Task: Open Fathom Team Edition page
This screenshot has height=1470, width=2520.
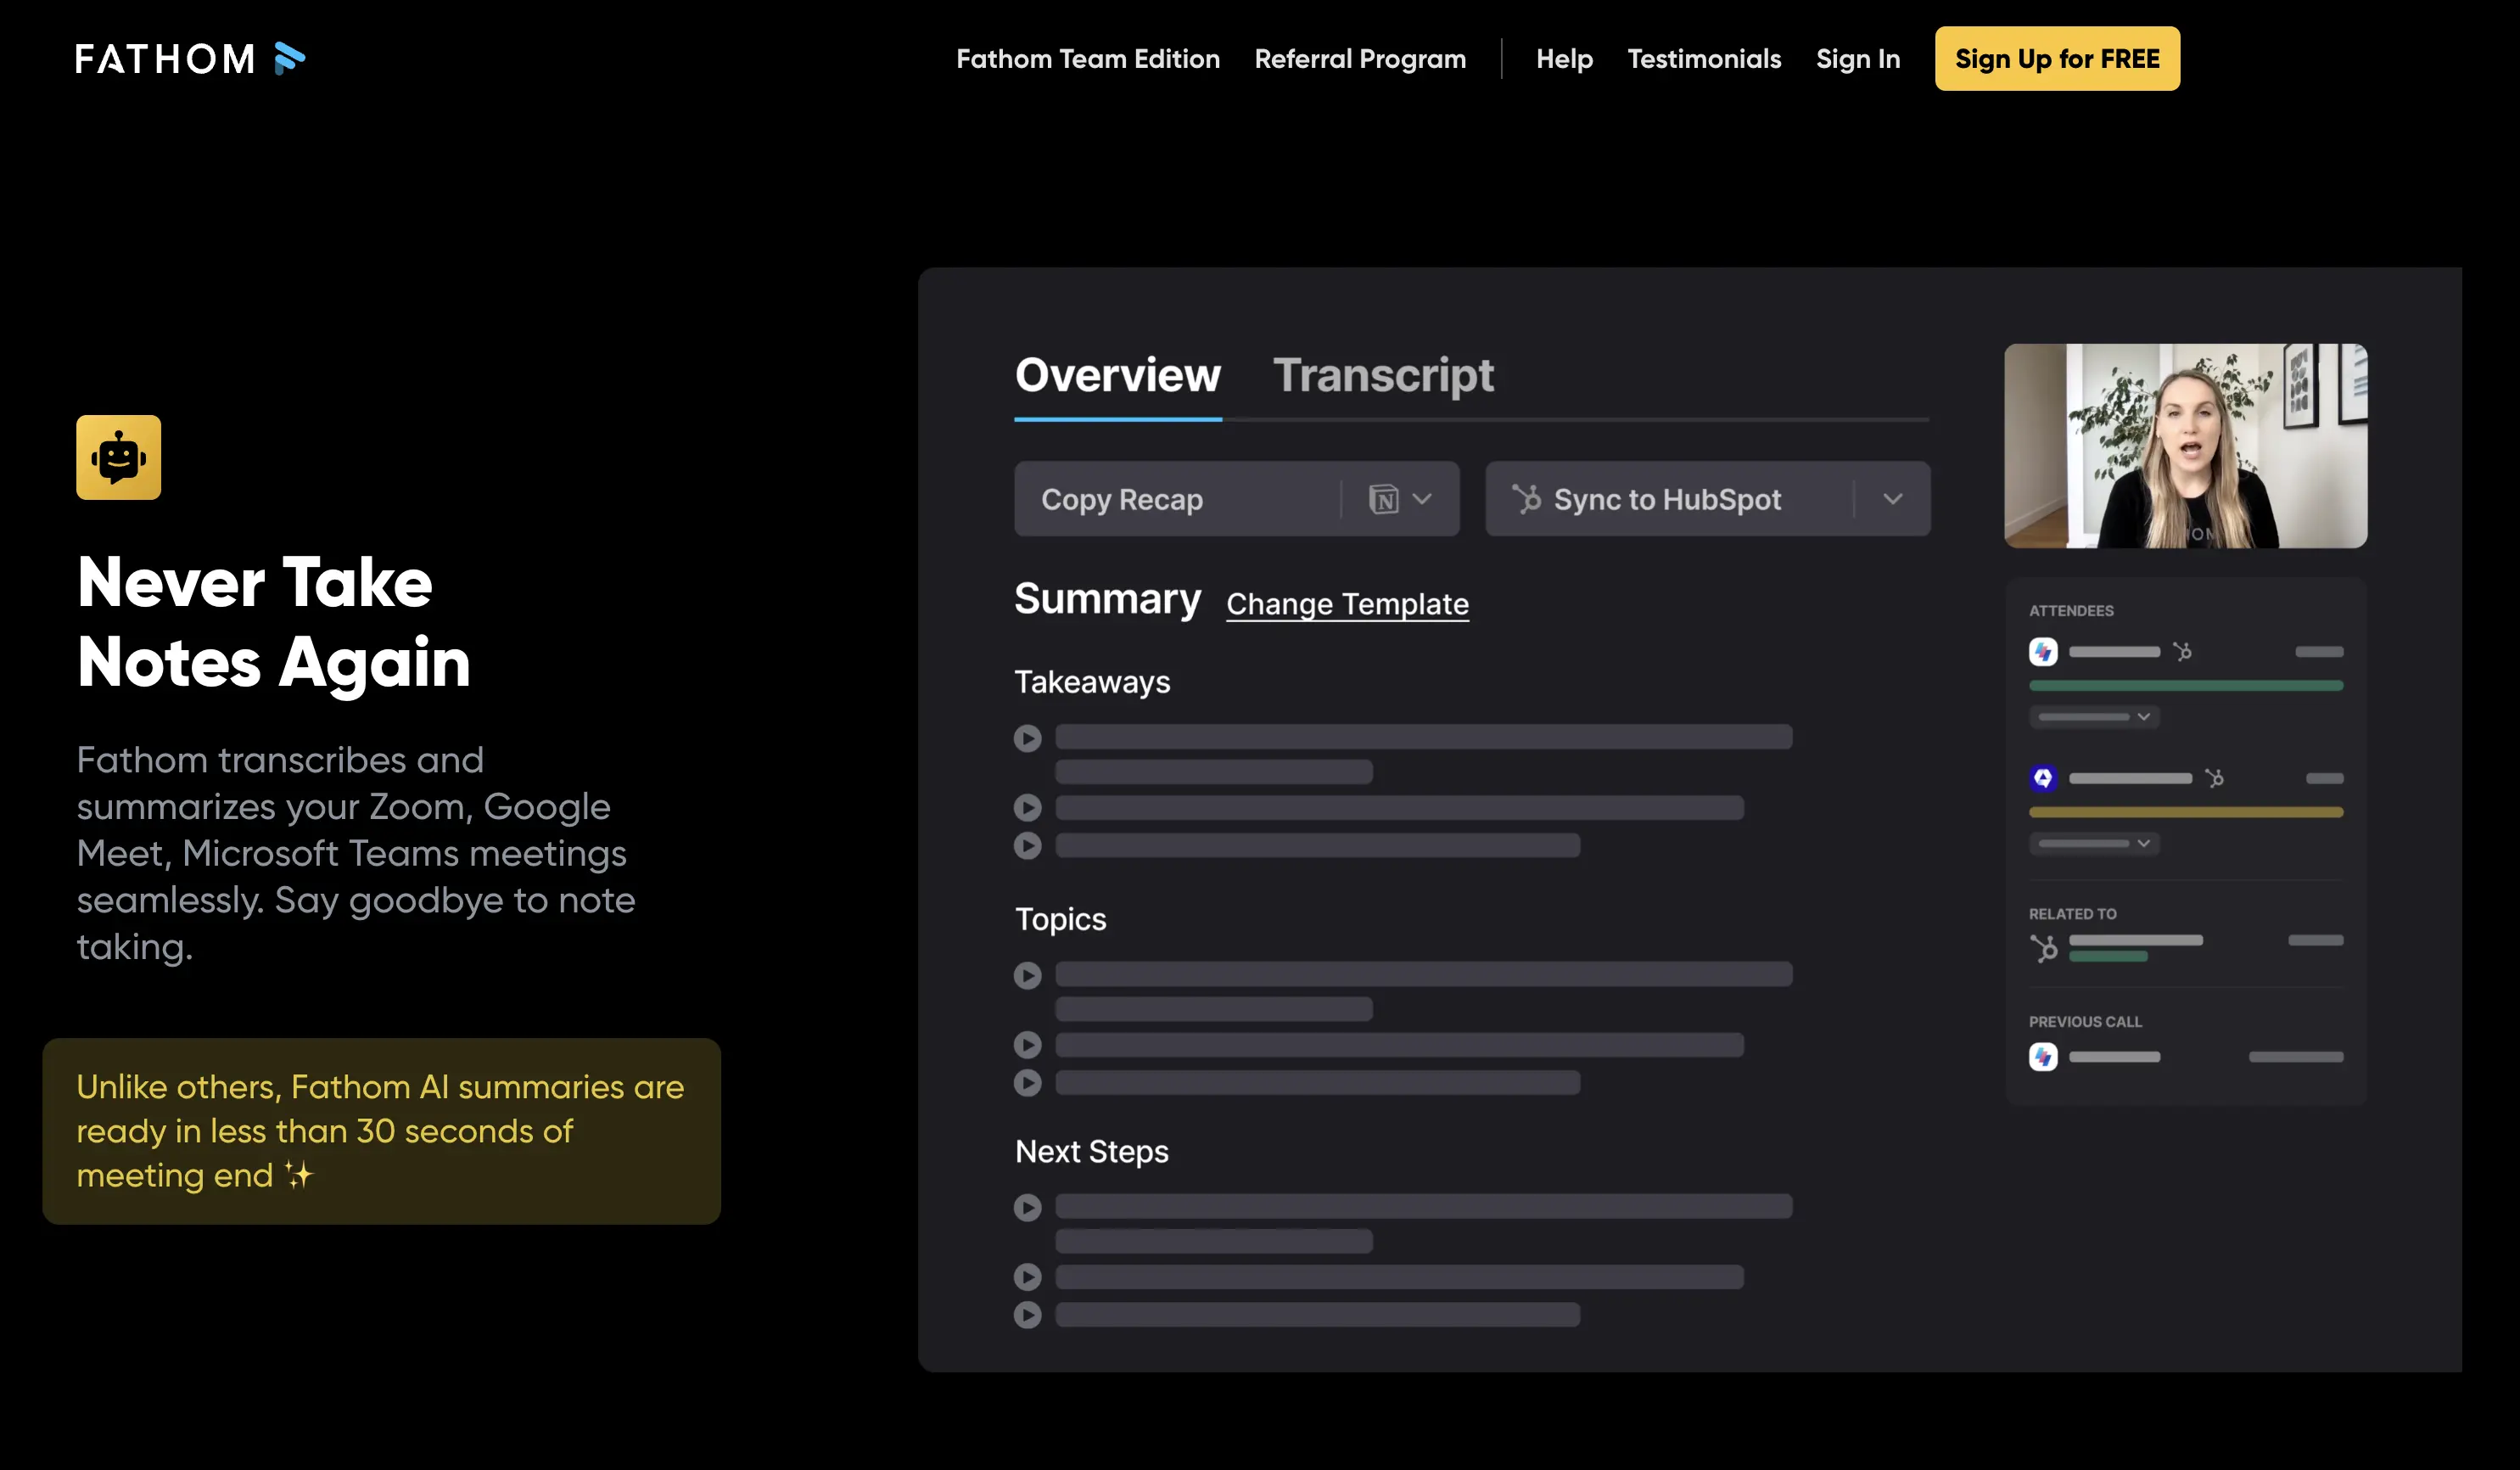Action: (x=1088, y=59)
